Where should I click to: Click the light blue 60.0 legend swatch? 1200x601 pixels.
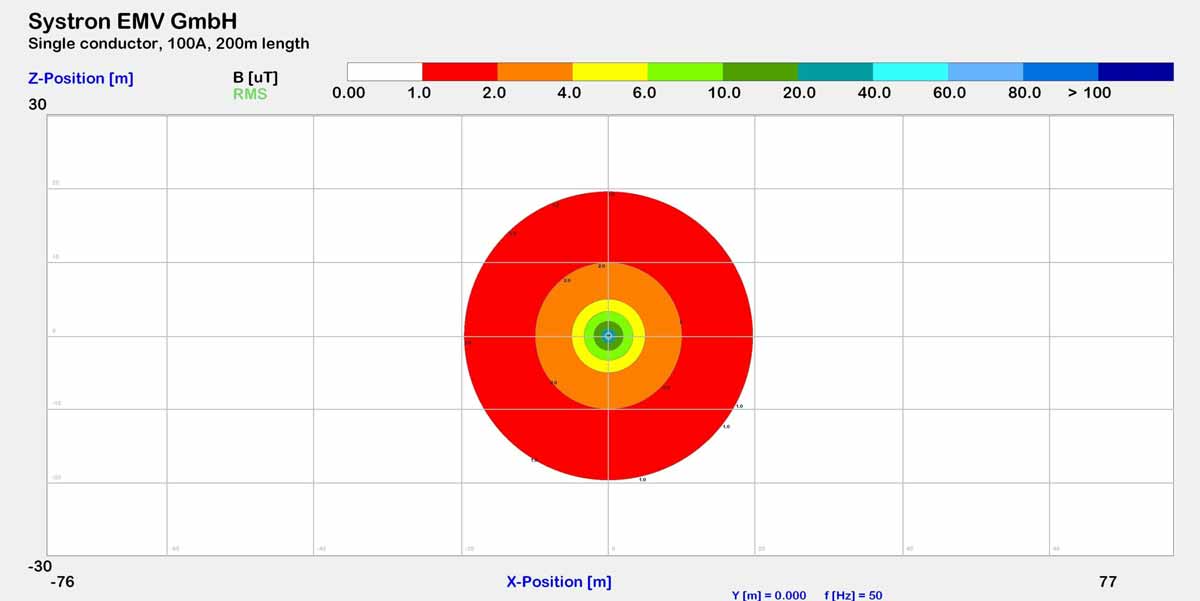tap(985, 71)
